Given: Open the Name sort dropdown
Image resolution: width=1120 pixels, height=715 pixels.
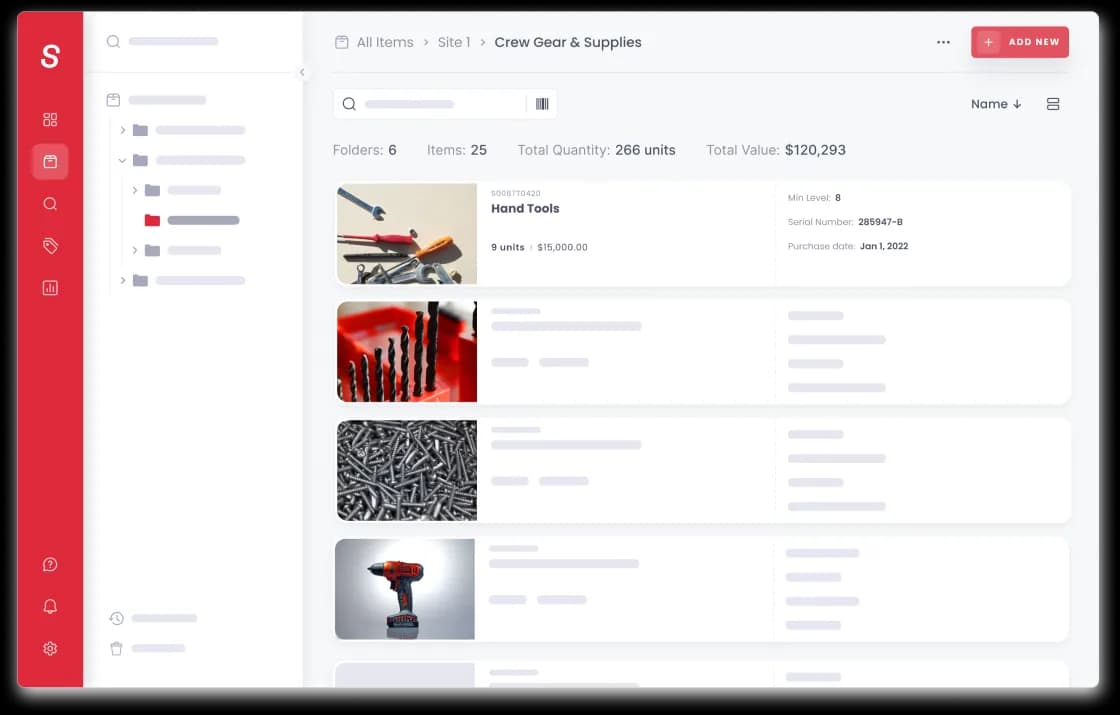Looking at the screenshot, I should click(996, 104).
